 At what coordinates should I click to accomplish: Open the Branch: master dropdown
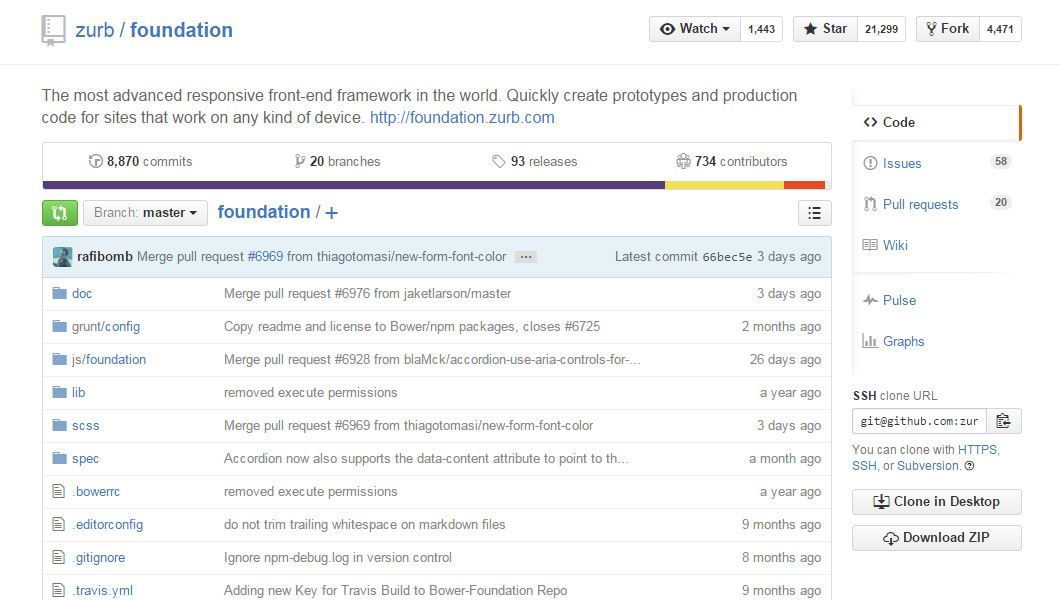(x=146, y=213)
